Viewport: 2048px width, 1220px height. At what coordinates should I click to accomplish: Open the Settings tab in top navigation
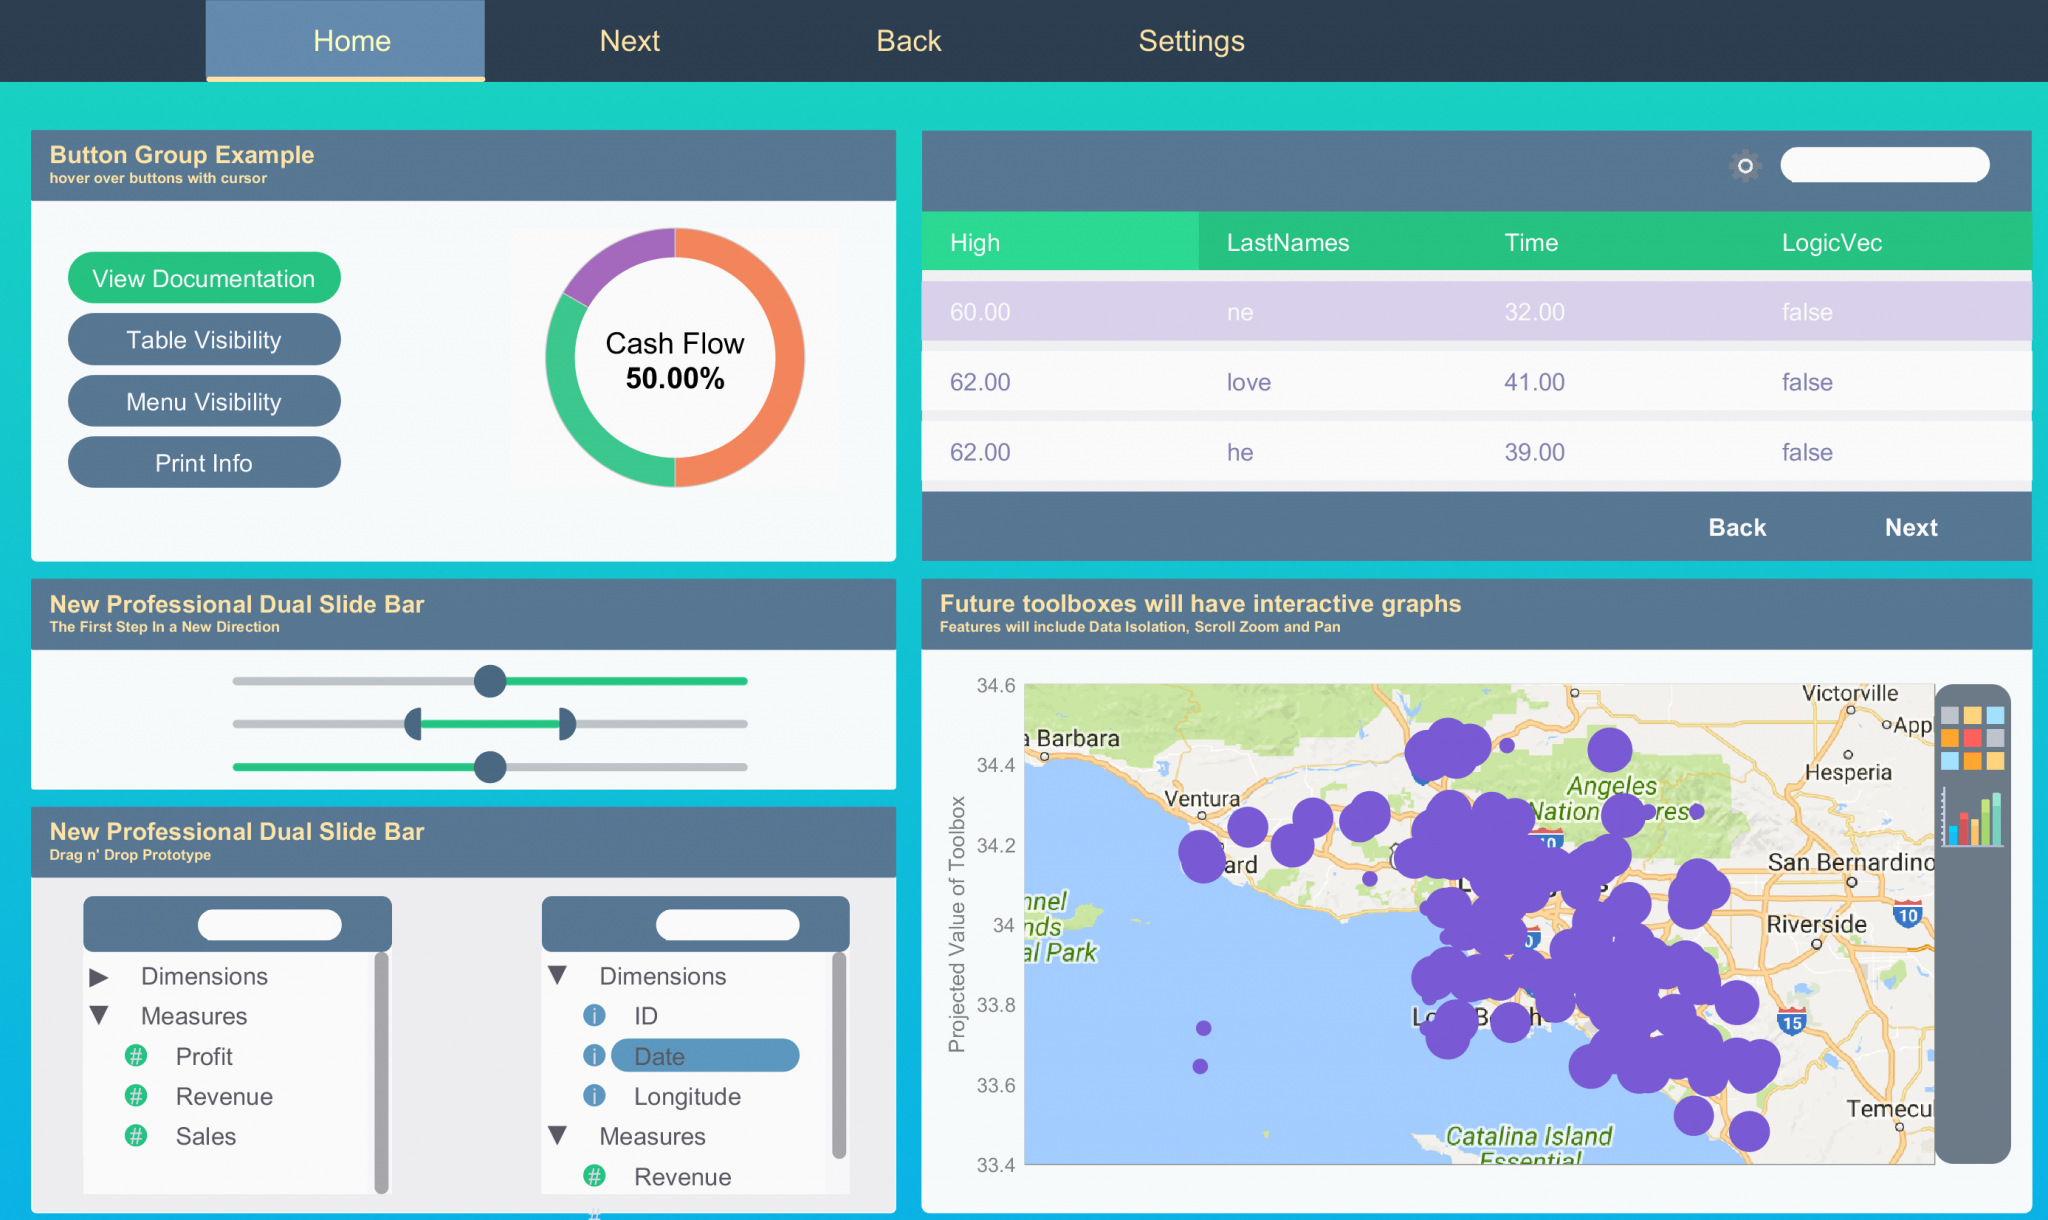tap(1191, 41)
